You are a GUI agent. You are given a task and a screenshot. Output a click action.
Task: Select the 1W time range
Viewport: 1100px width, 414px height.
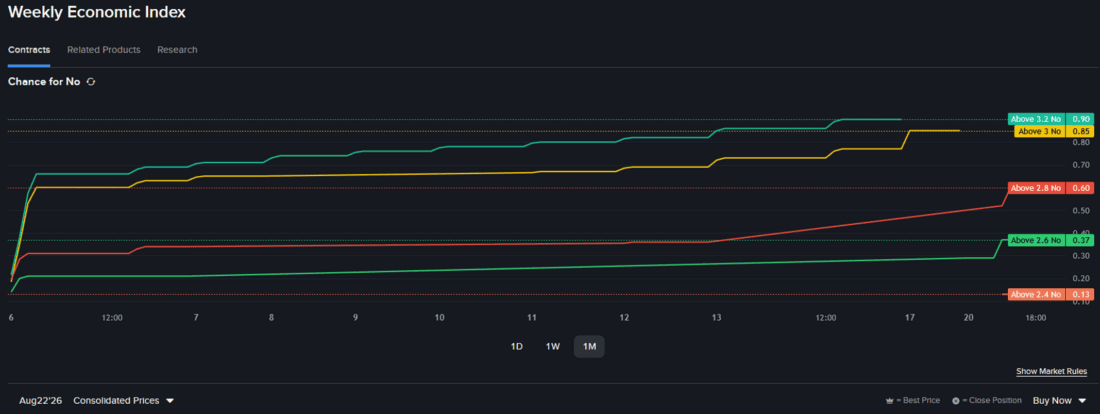[x=553, y=347]
